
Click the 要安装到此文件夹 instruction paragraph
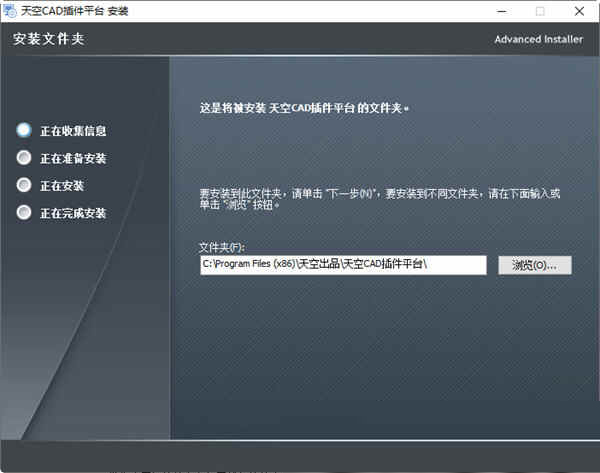[x=380, y=199]
